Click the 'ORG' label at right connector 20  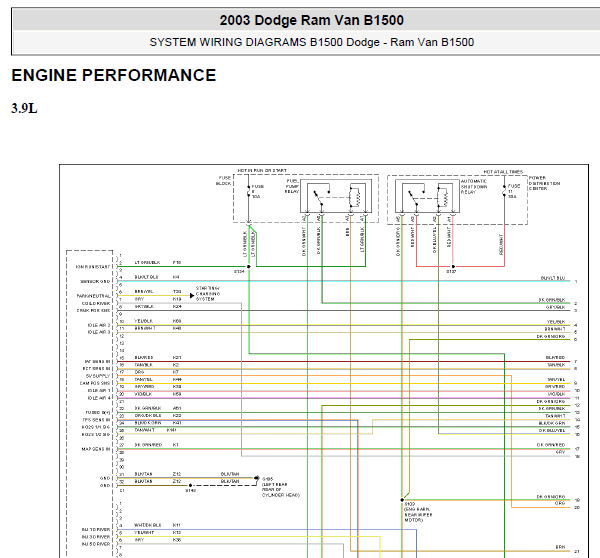(560, 504)
